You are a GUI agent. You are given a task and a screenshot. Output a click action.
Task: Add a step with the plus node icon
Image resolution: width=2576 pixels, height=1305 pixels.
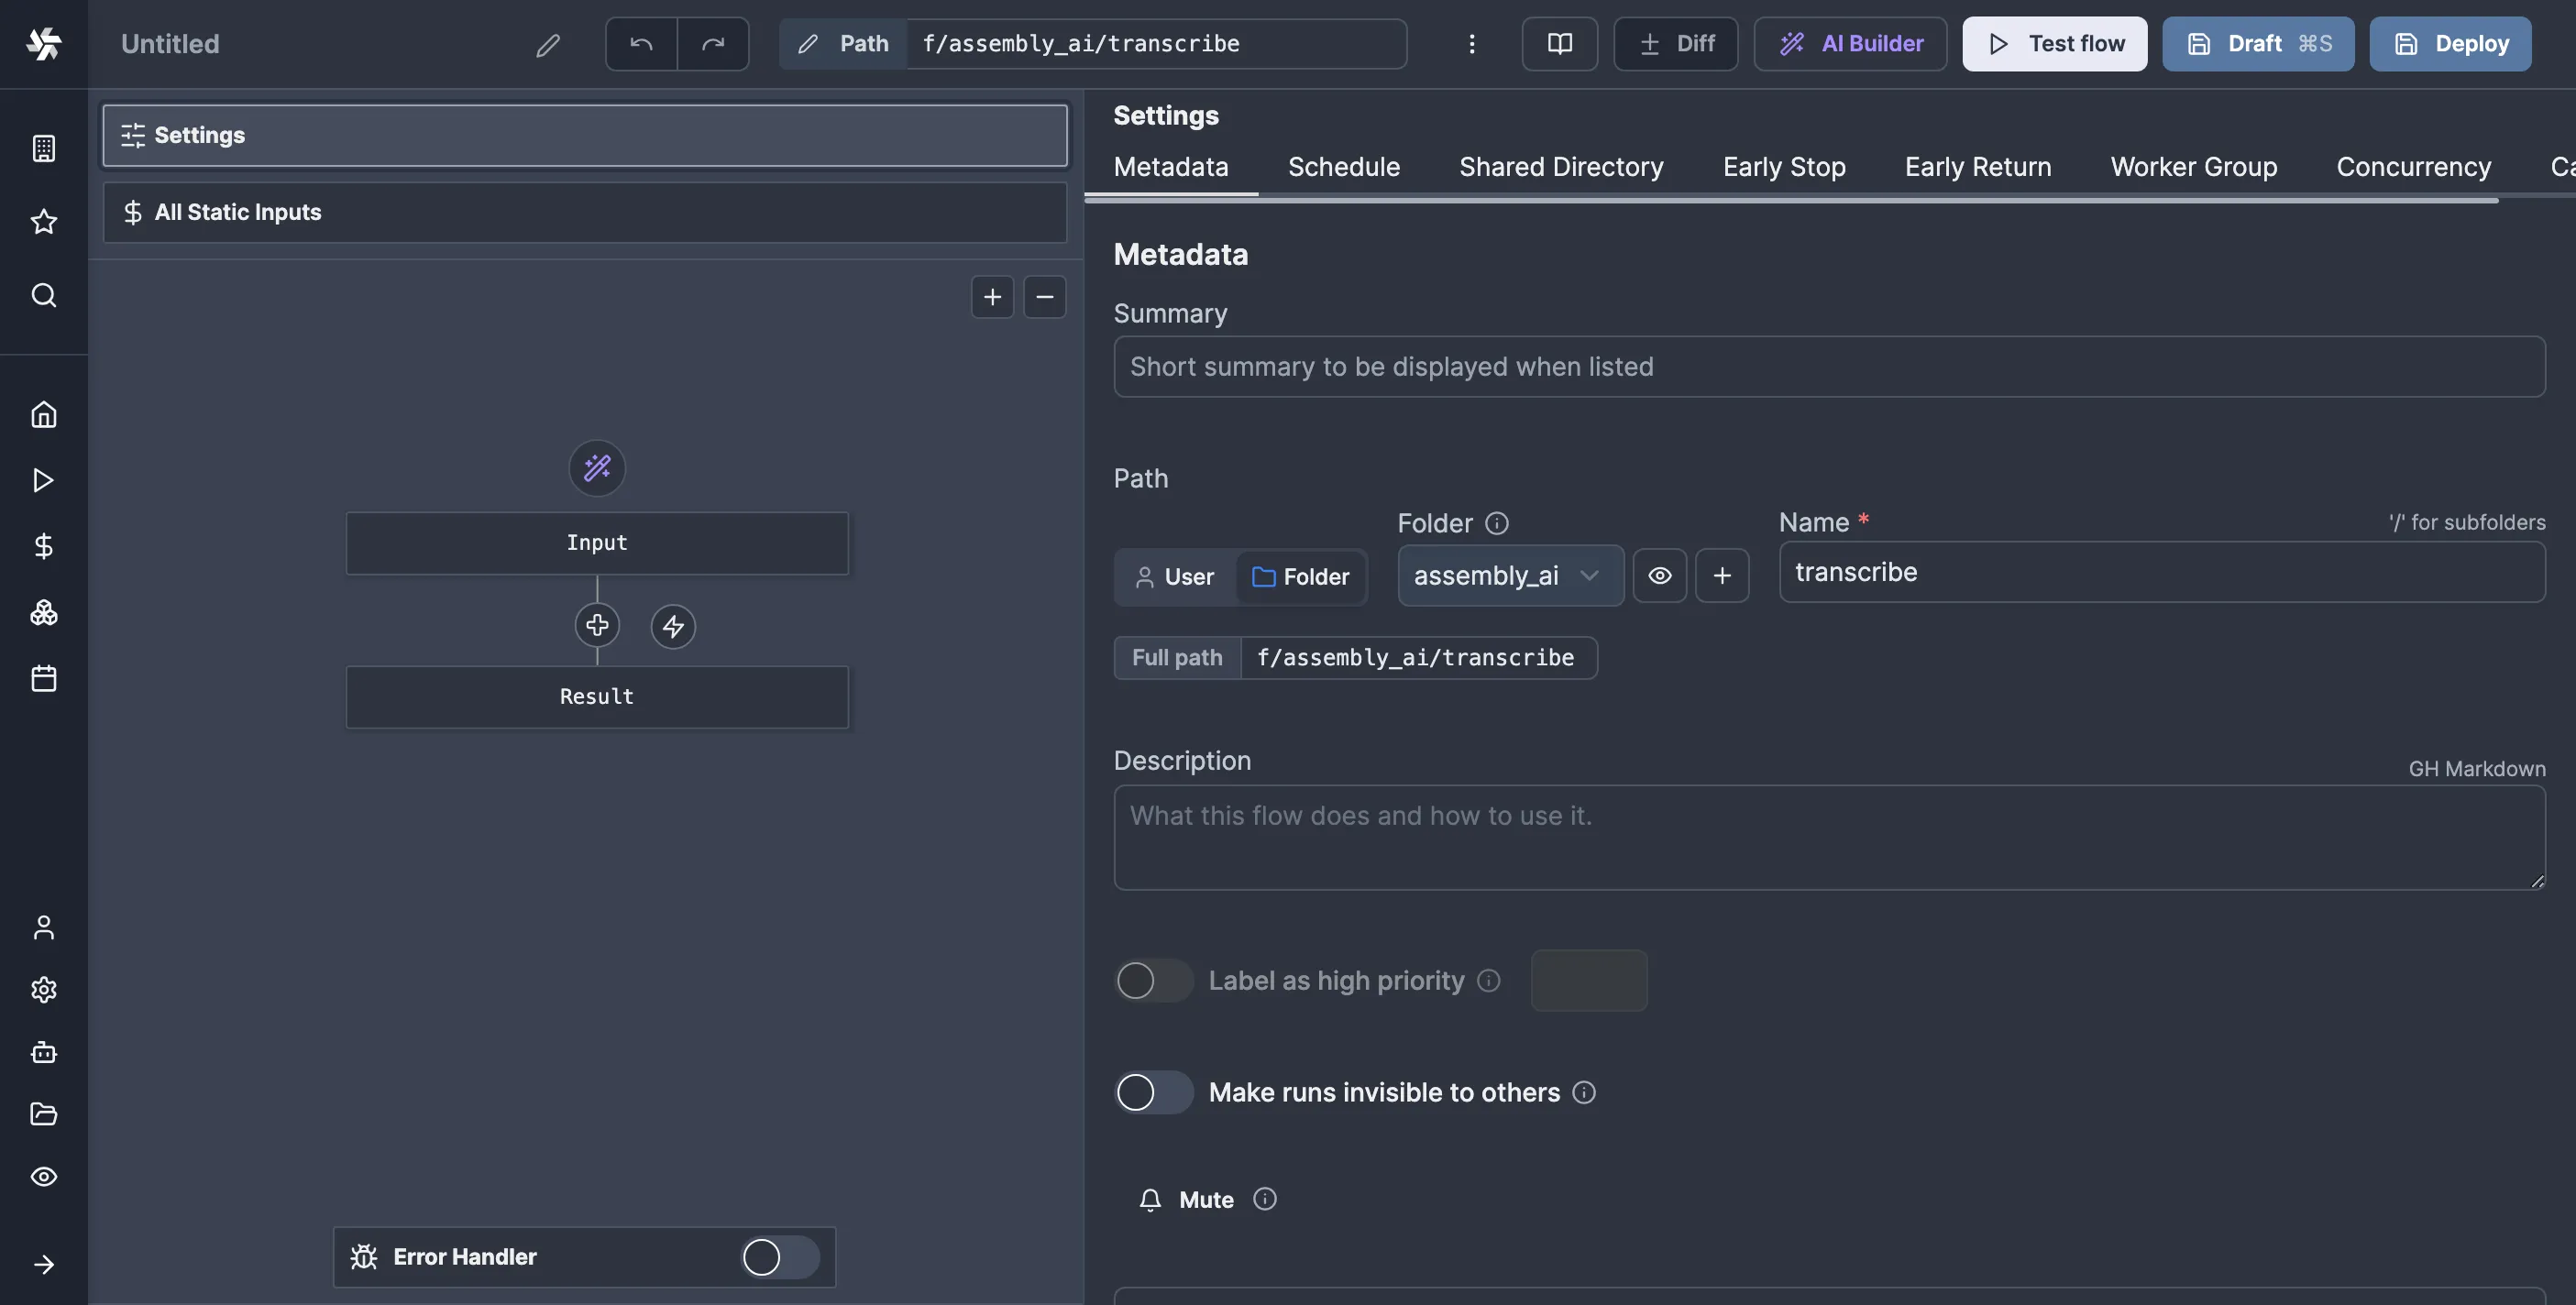point(597,626)
